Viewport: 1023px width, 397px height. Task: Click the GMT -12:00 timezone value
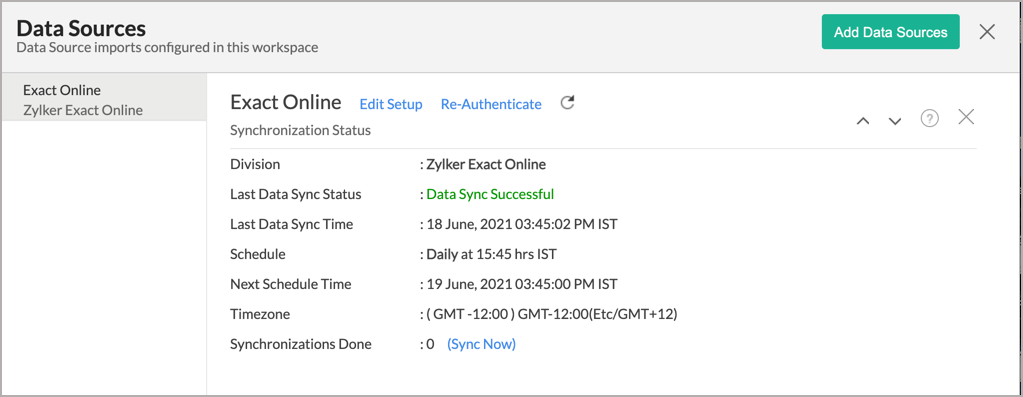coord(552,314)
